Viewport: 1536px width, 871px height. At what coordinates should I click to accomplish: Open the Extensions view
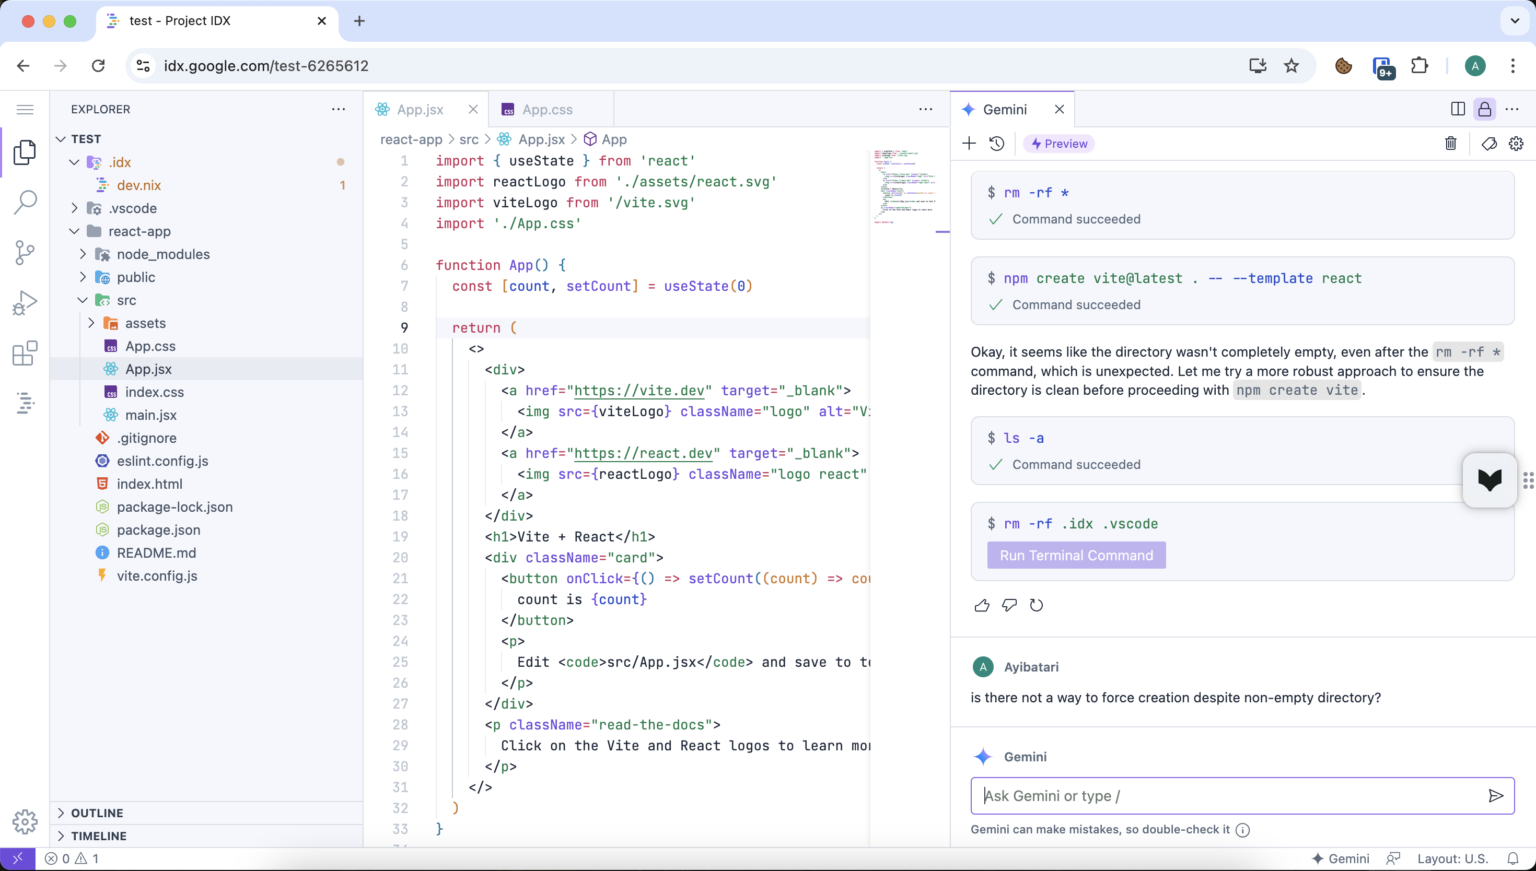coord(25,353)
